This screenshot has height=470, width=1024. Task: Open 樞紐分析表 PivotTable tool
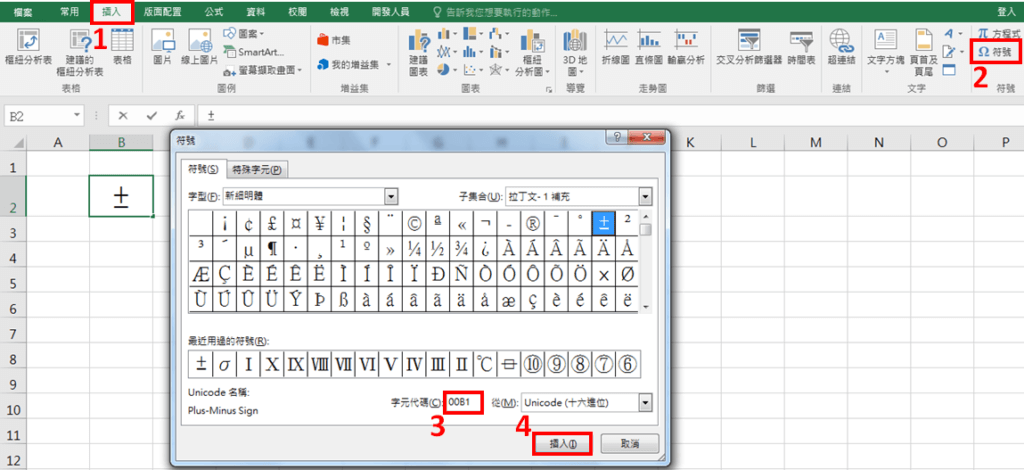pos(28,45)
